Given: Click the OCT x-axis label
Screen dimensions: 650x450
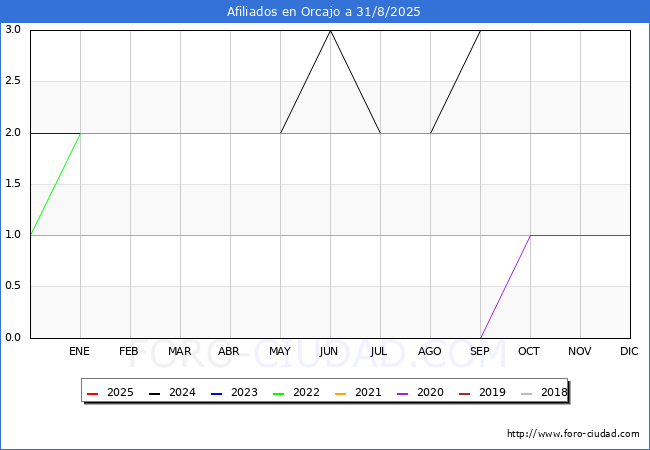Looking at the screenshot, I should 530,352.
